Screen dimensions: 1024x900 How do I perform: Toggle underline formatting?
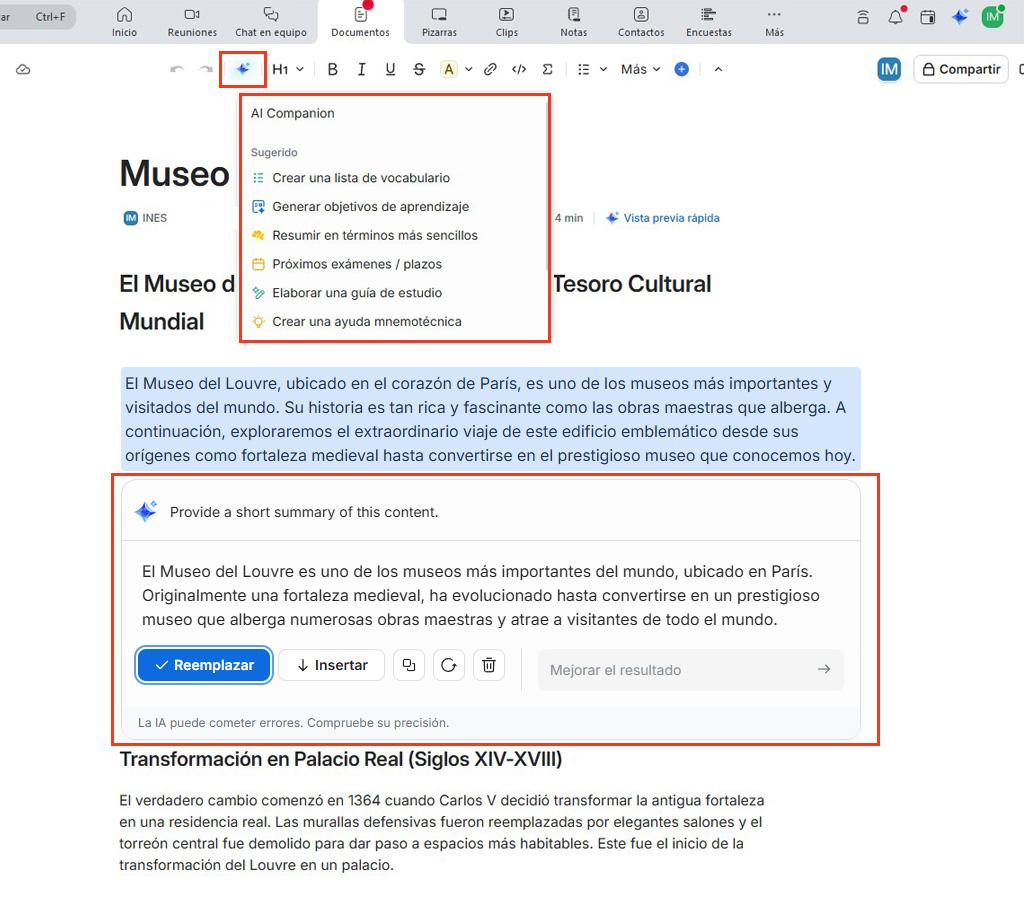[390, 69]
